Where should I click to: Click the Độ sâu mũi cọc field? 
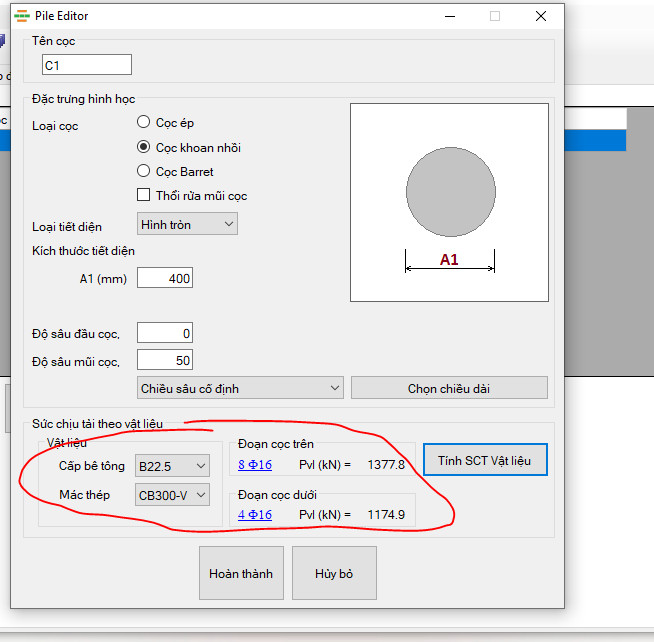click(165, 360)
